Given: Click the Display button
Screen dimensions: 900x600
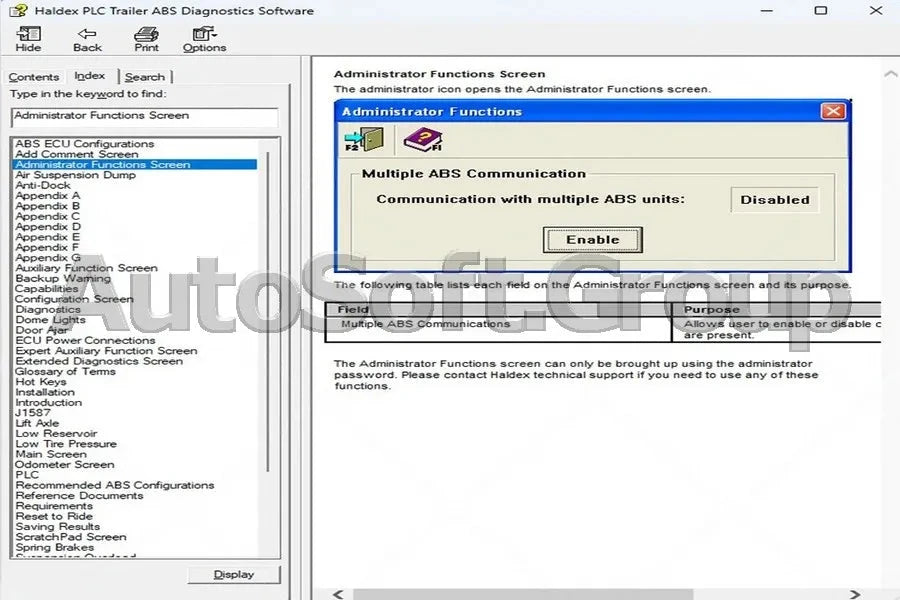Looking at the screenshot, I should (233, 574).
